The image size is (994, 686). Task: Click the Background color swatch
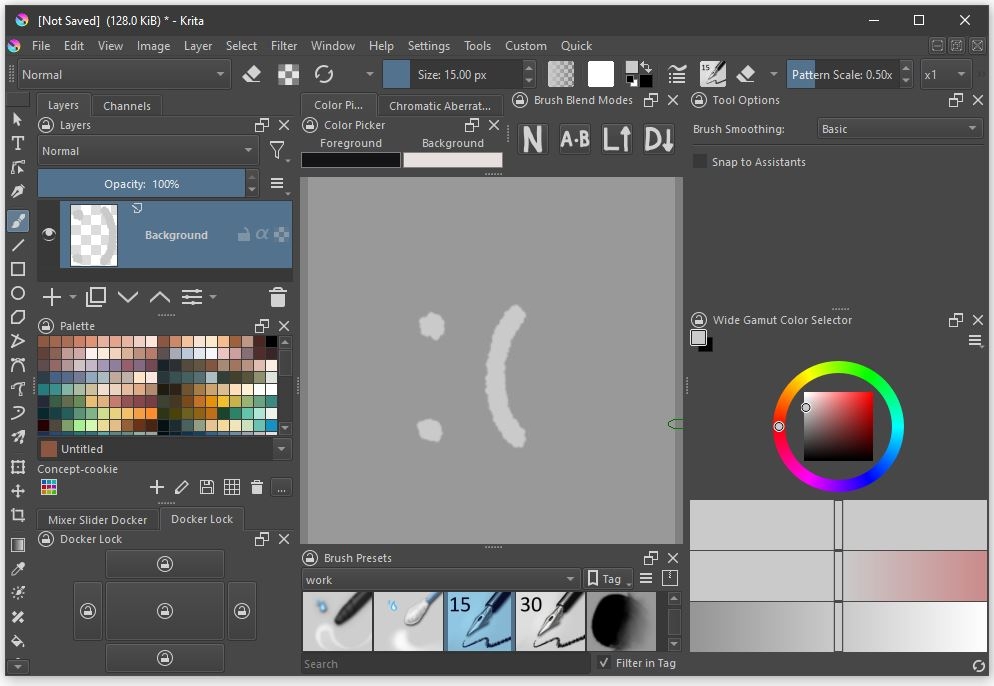(452, 160)
